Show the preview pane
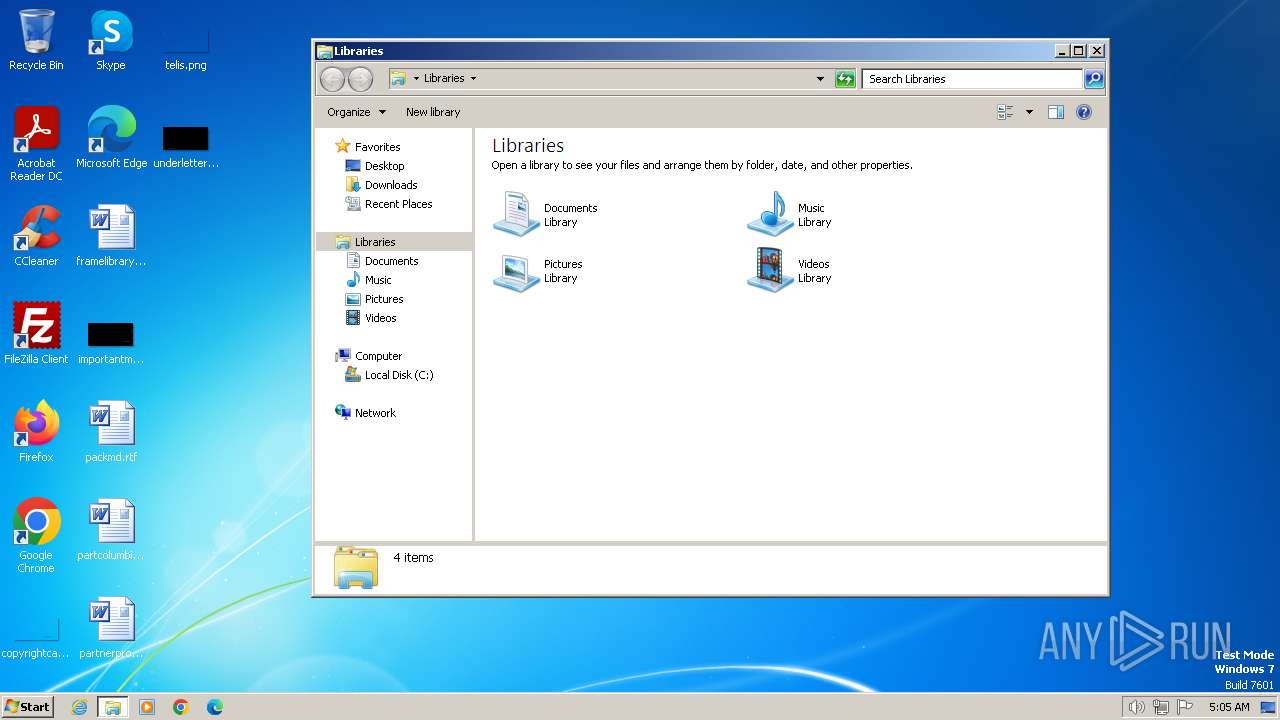This screenshot has height=720, width=1280. pos(1056,112)
